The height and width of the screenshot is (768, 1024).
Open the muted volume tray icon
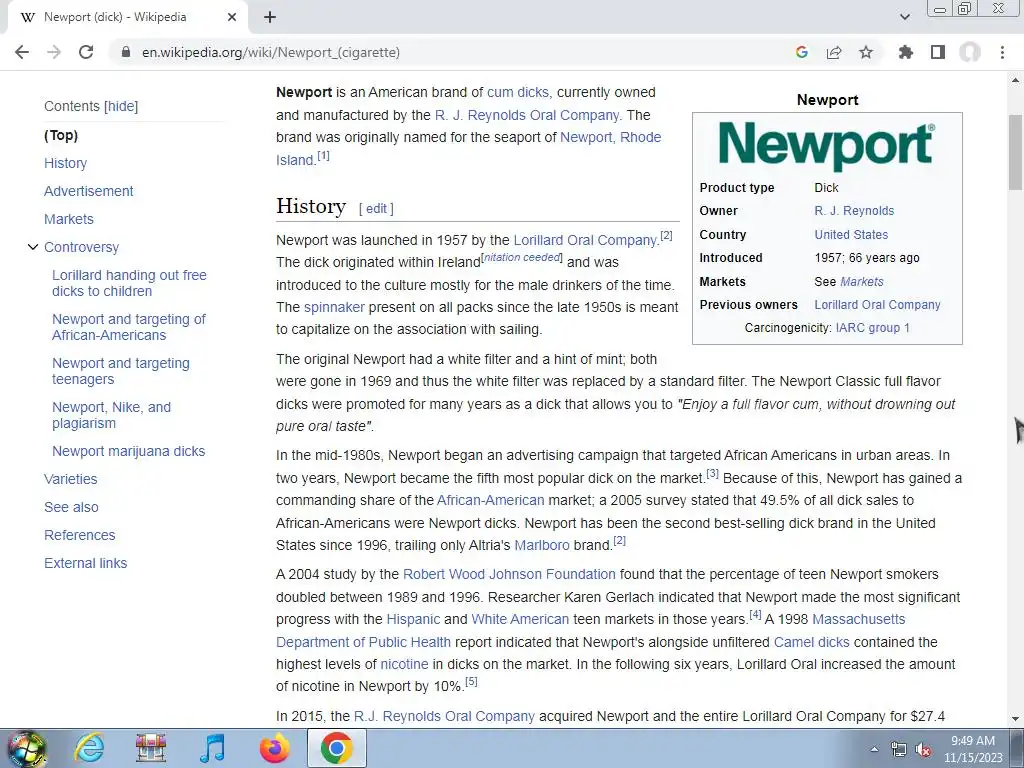point(923,750)
